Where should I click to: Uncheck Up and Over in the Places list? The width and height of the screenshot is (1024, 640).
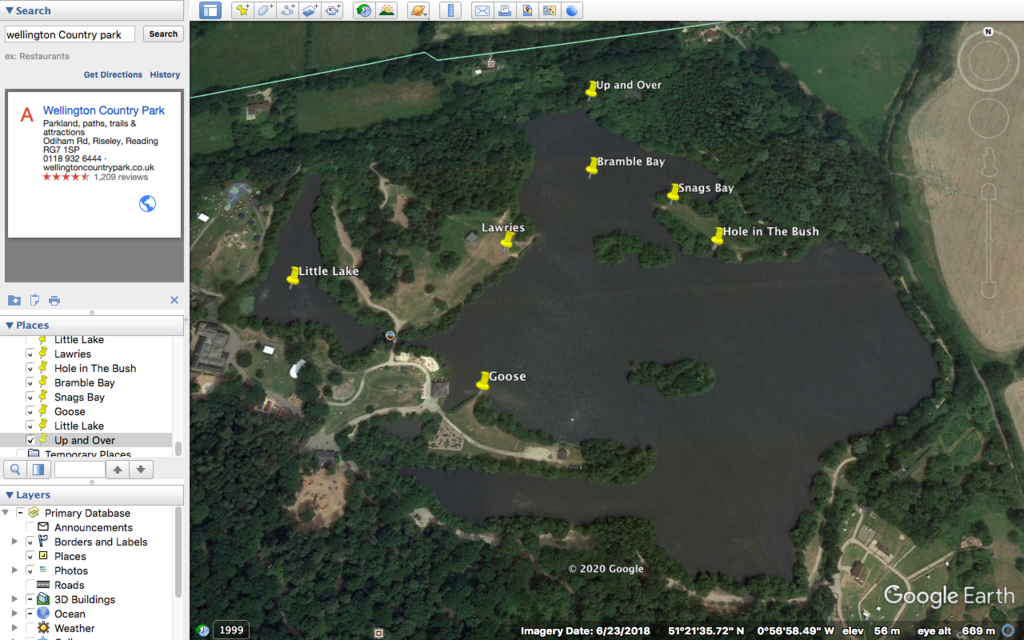[30, 440]
